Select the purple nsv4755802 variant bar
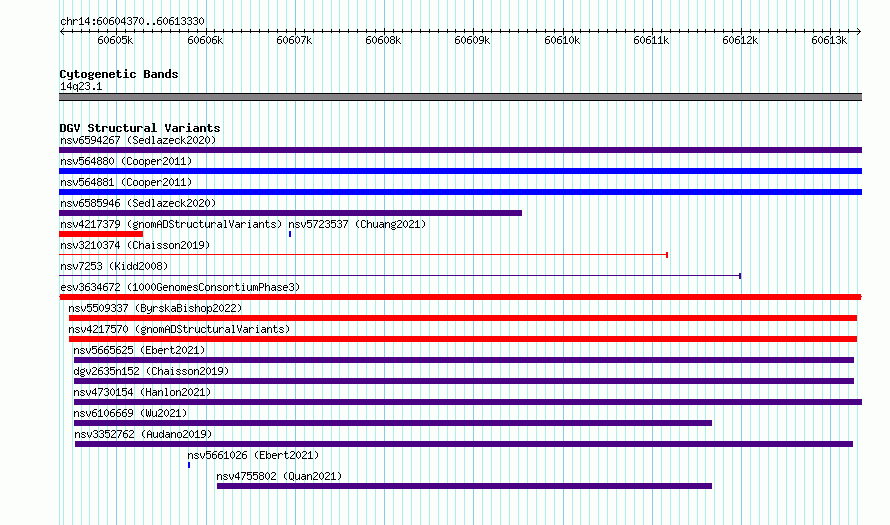The image size is (890, 525). 464,486
